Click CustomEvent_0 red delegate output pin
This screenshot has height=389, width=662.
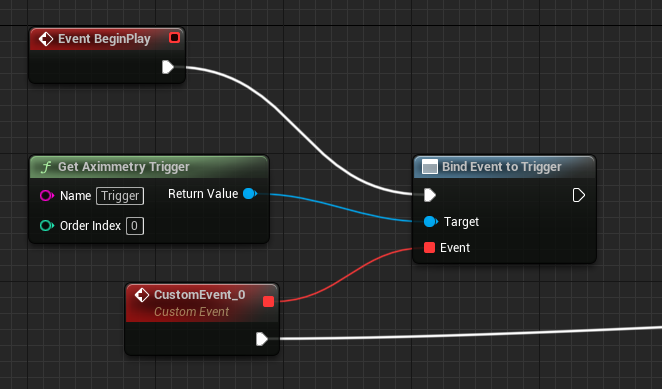pyautogui.click(x=269, y=302)
